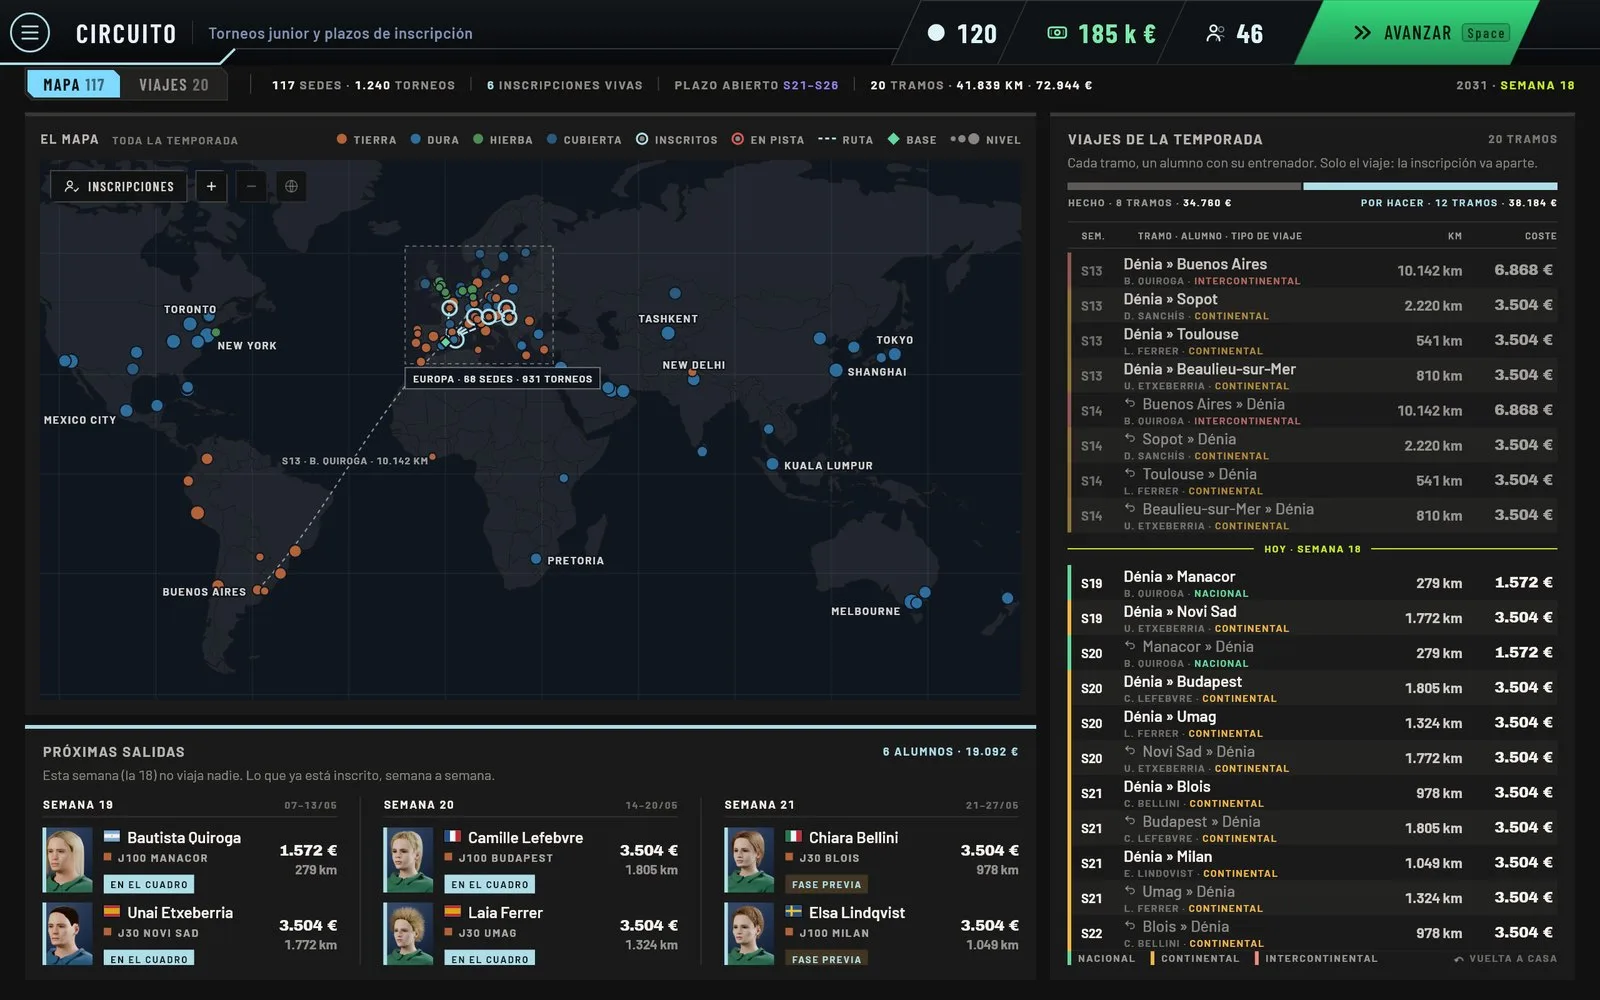Click the zoom out minus map button

(x=251, y=186)
